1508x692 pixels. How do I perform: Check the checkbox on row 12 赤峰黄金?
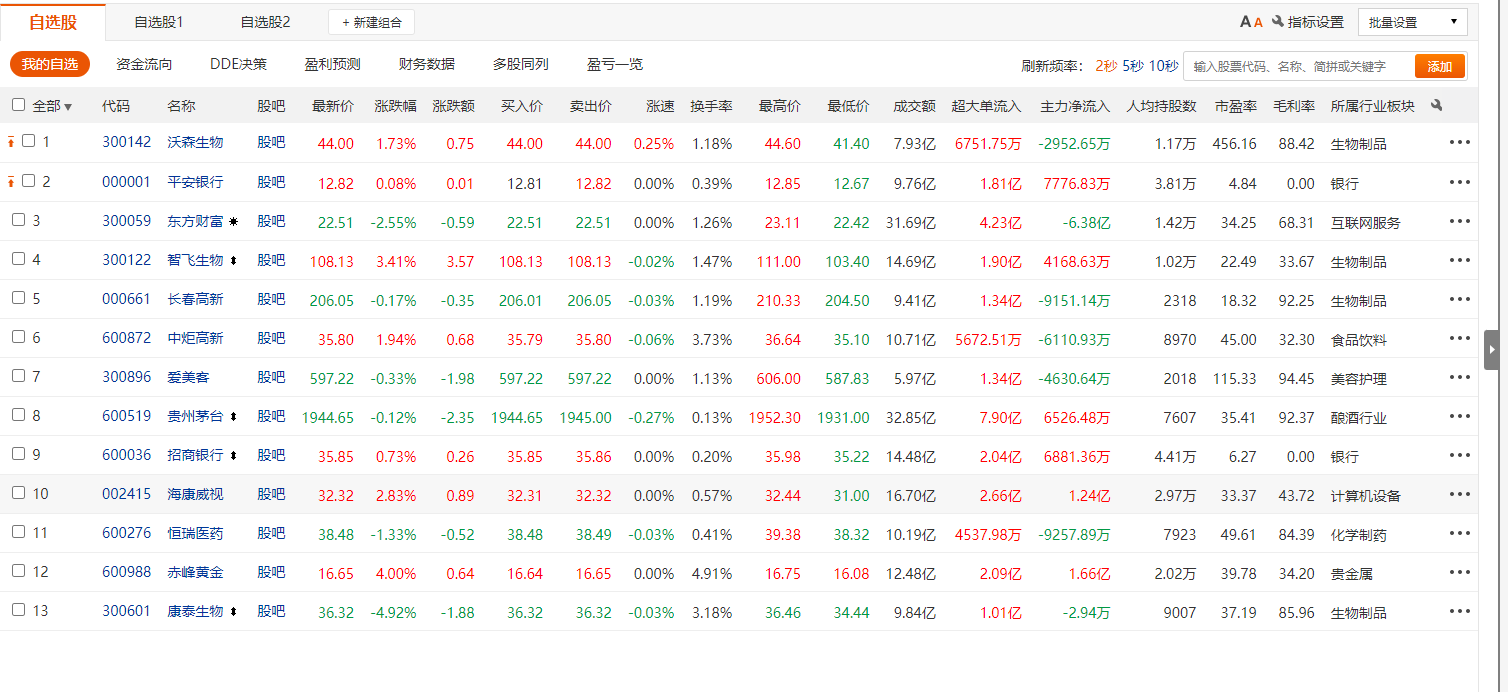[18, 572]
